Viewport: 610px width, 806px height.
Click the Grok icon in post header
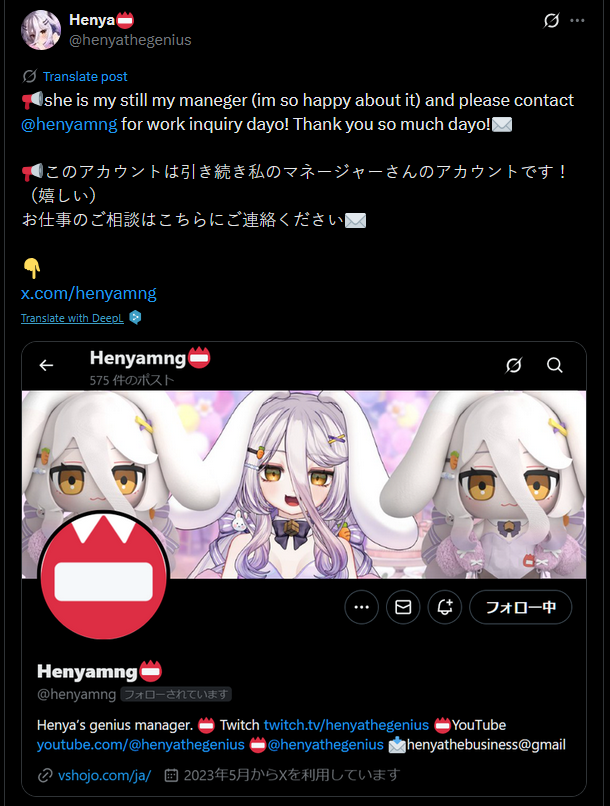(x=551, y=21)
